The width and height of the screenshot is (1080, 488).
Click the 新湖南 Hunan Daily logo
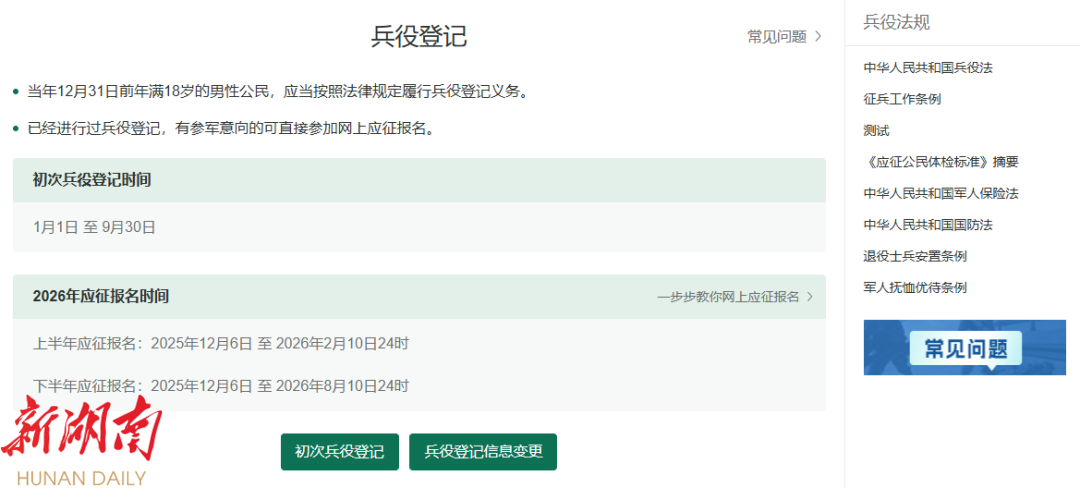[x=80, y=442]
